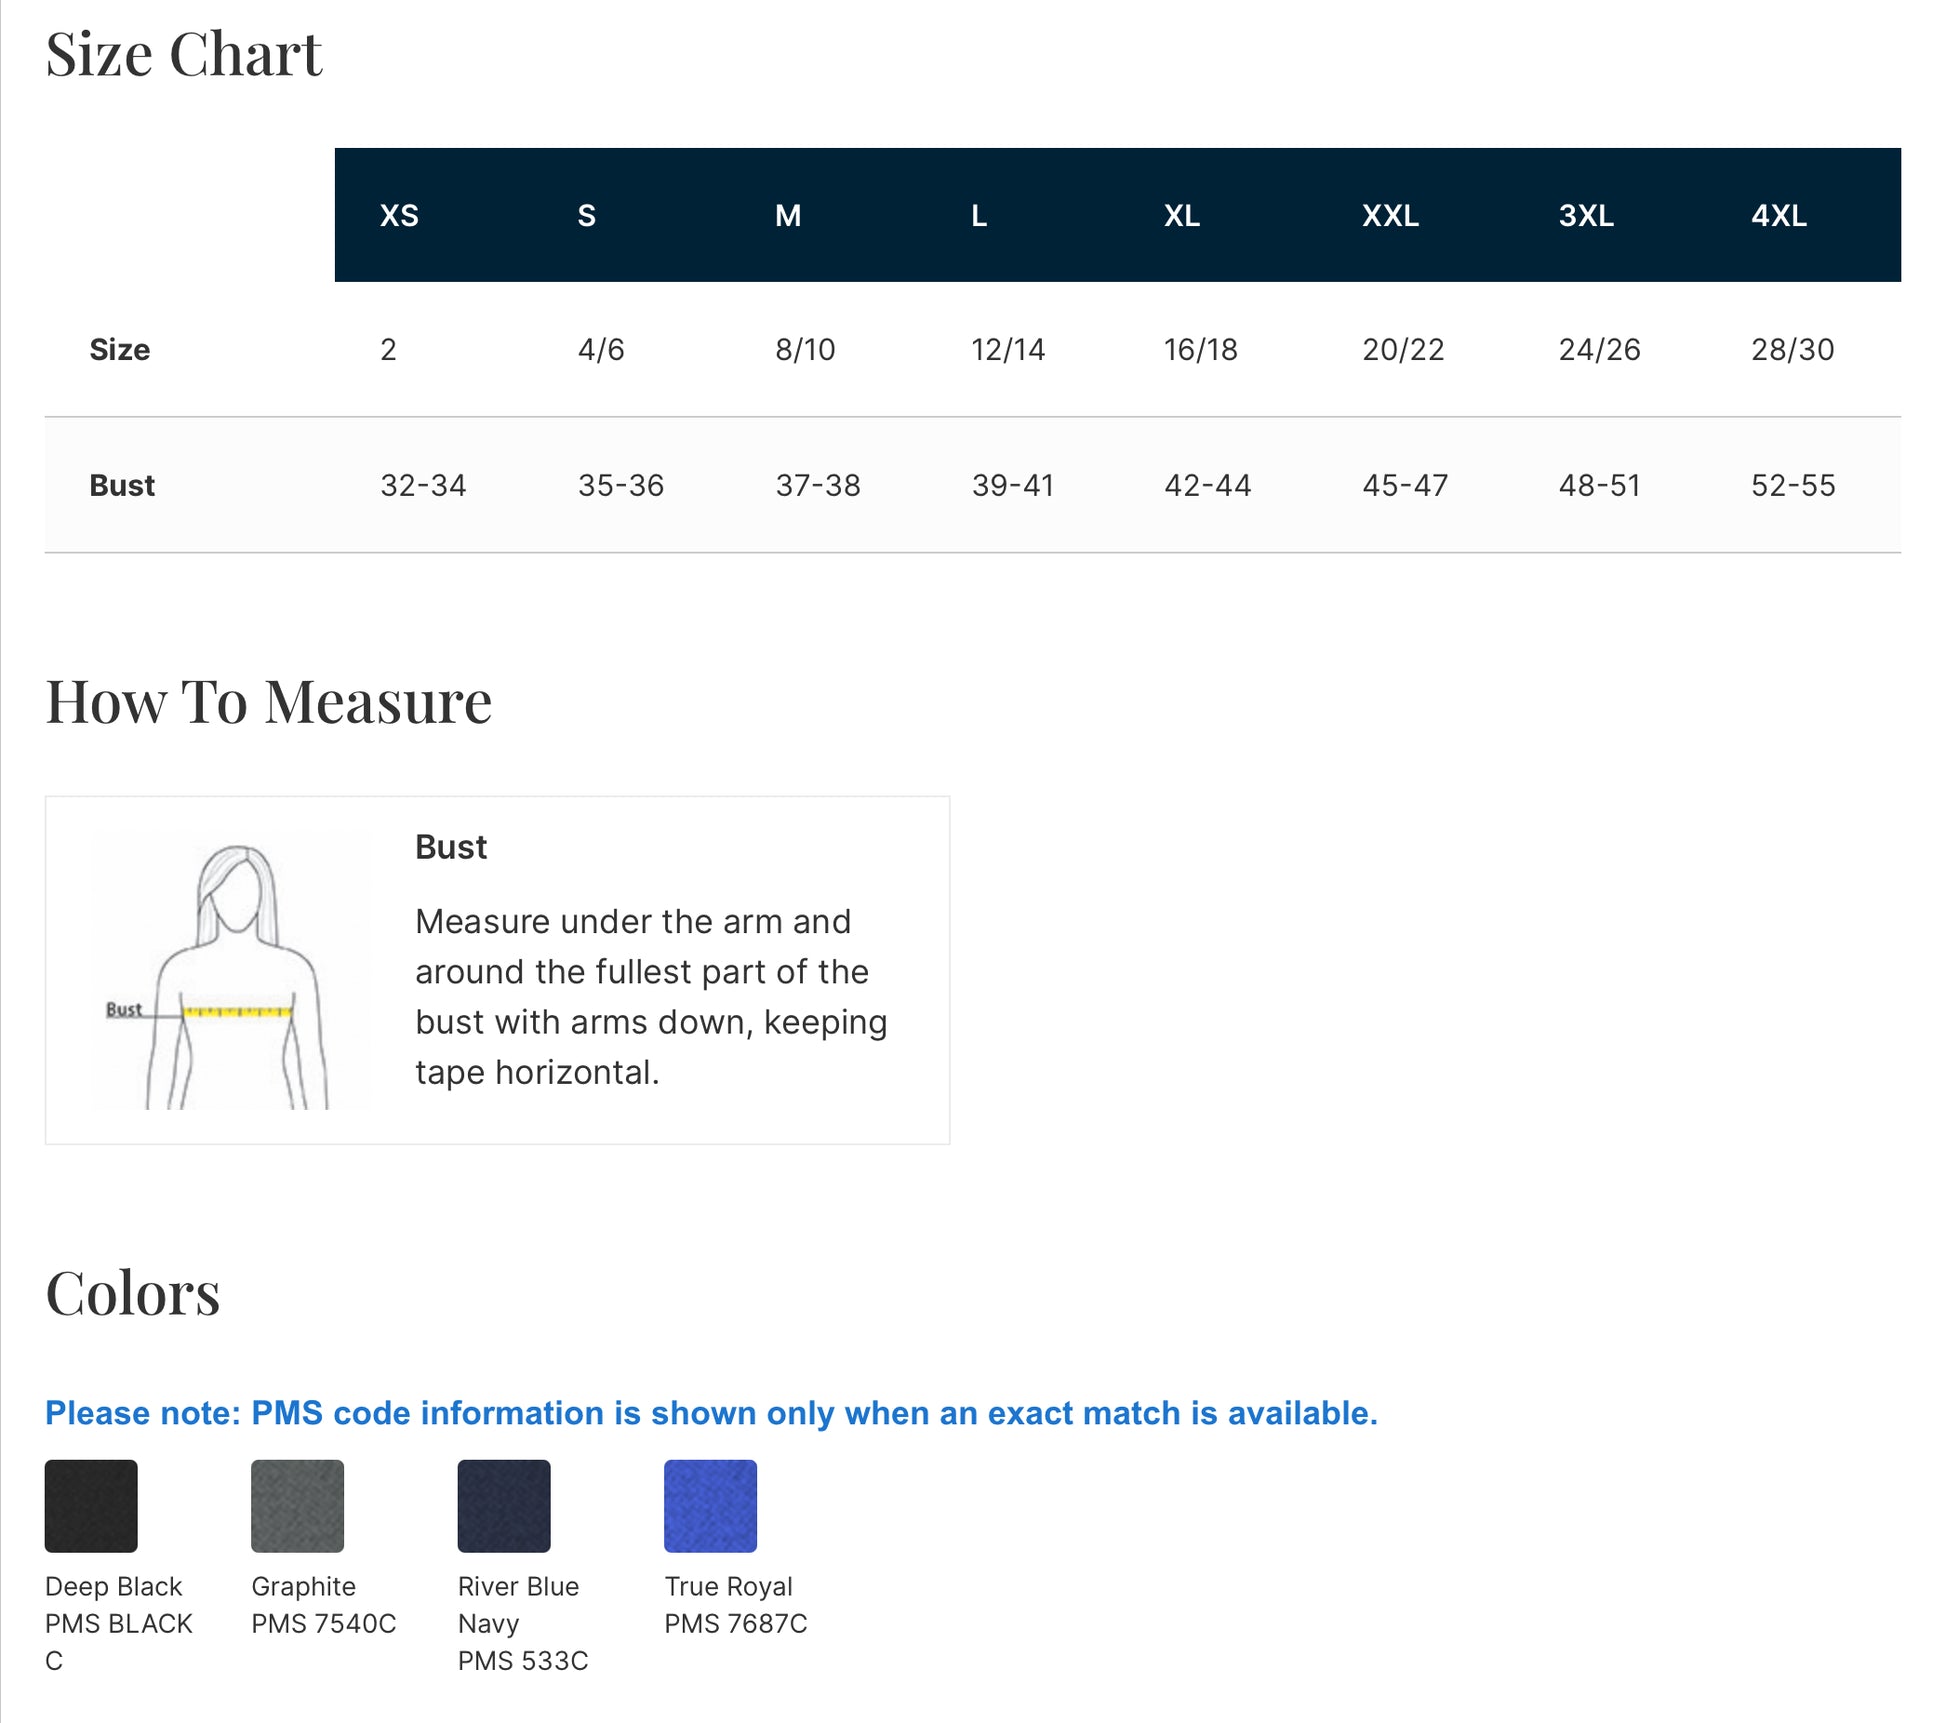Select the XXL column header
Viewport: 1946px width, 1723px height.
[1390, 215]
